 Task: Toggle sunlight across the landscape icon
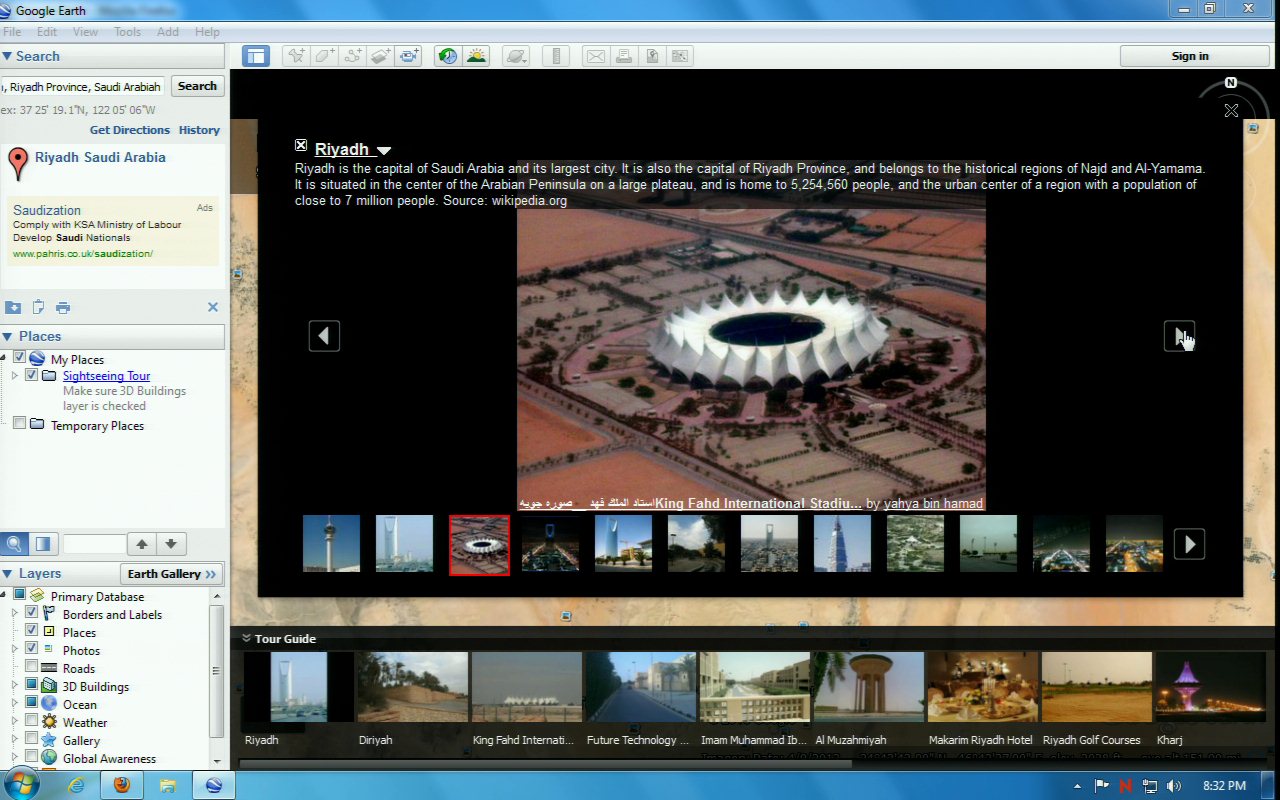(476, 57)
